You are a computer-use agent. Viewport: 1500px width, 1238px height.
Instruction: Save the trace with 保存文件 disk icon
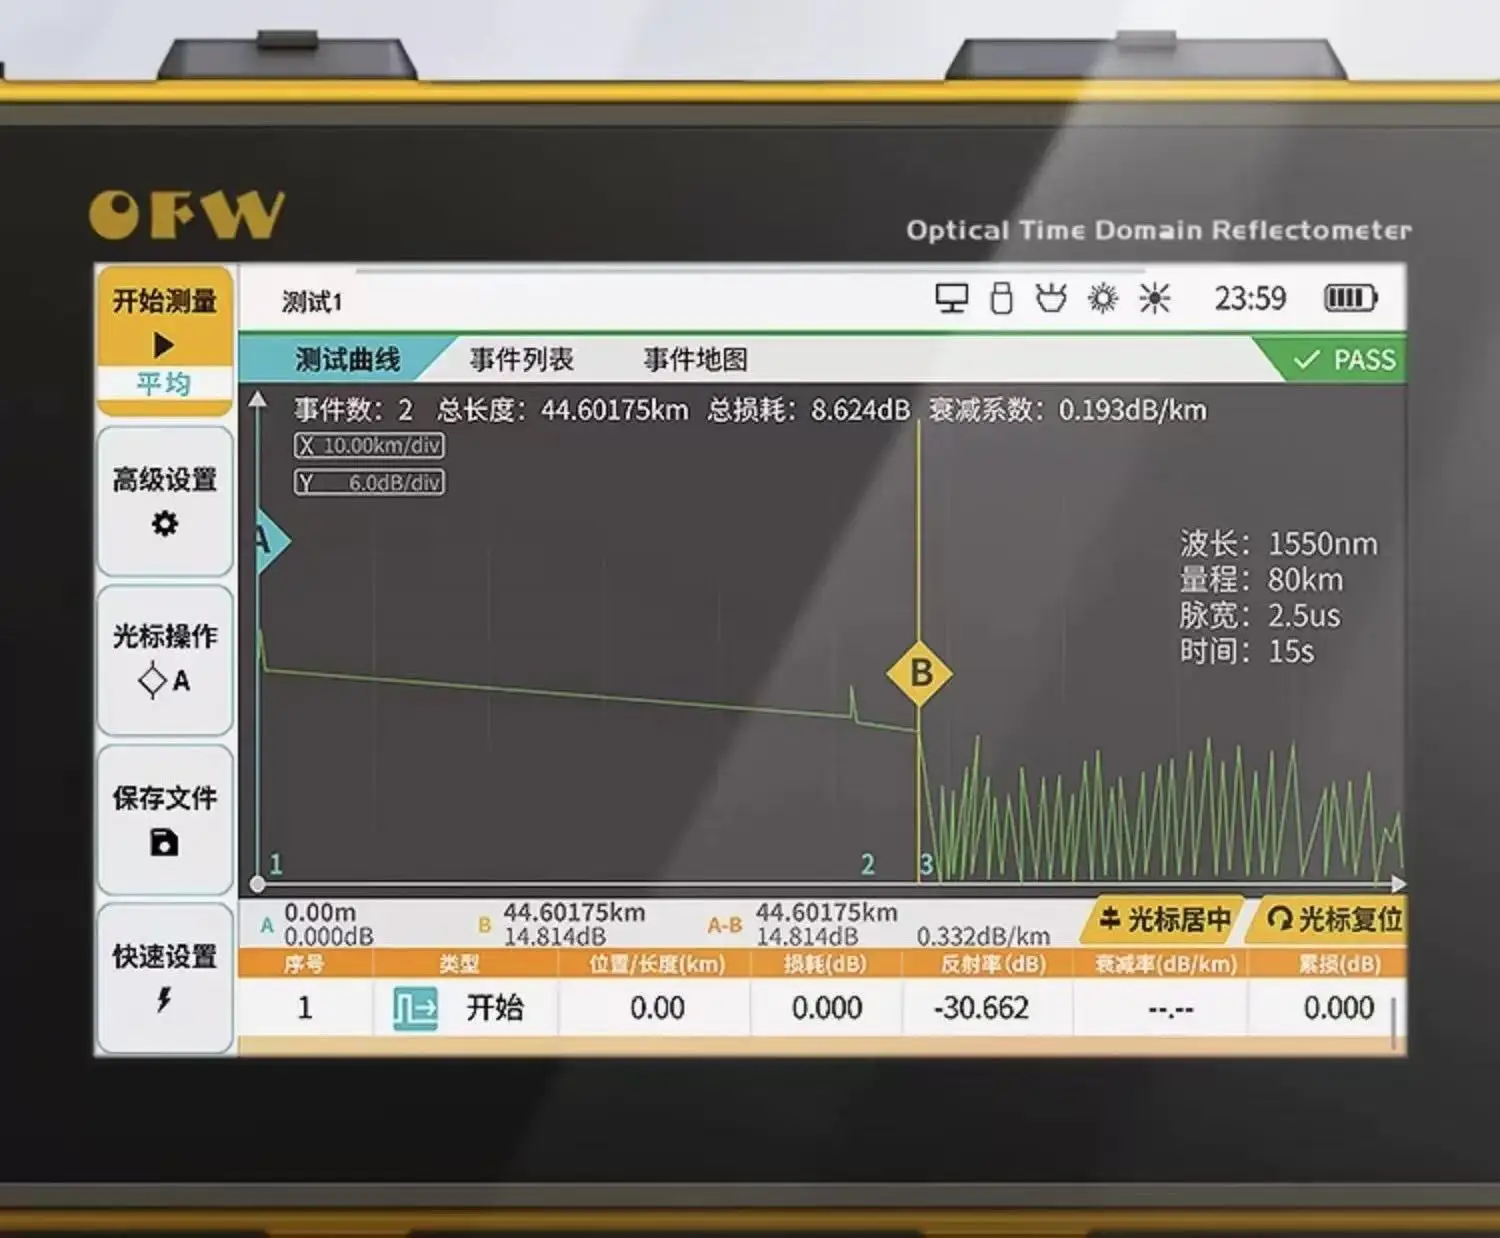[x=165, y=819]
